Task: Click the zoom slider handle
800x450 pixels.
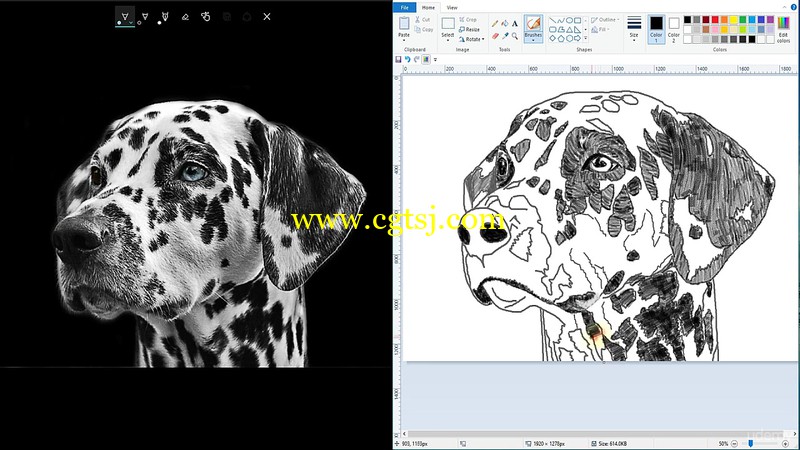Action: (x=751, y=443)
